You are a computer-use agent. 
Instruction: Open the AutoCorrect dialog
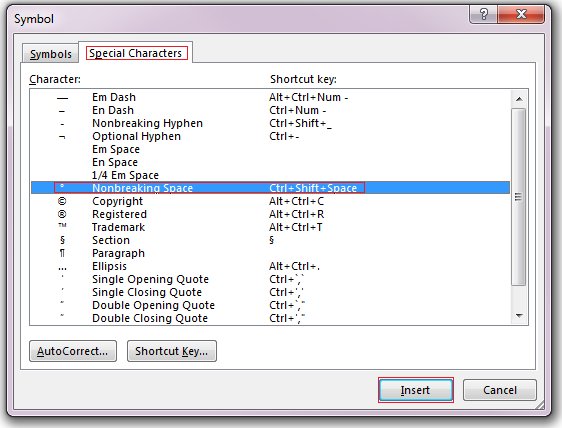[73, 351]
